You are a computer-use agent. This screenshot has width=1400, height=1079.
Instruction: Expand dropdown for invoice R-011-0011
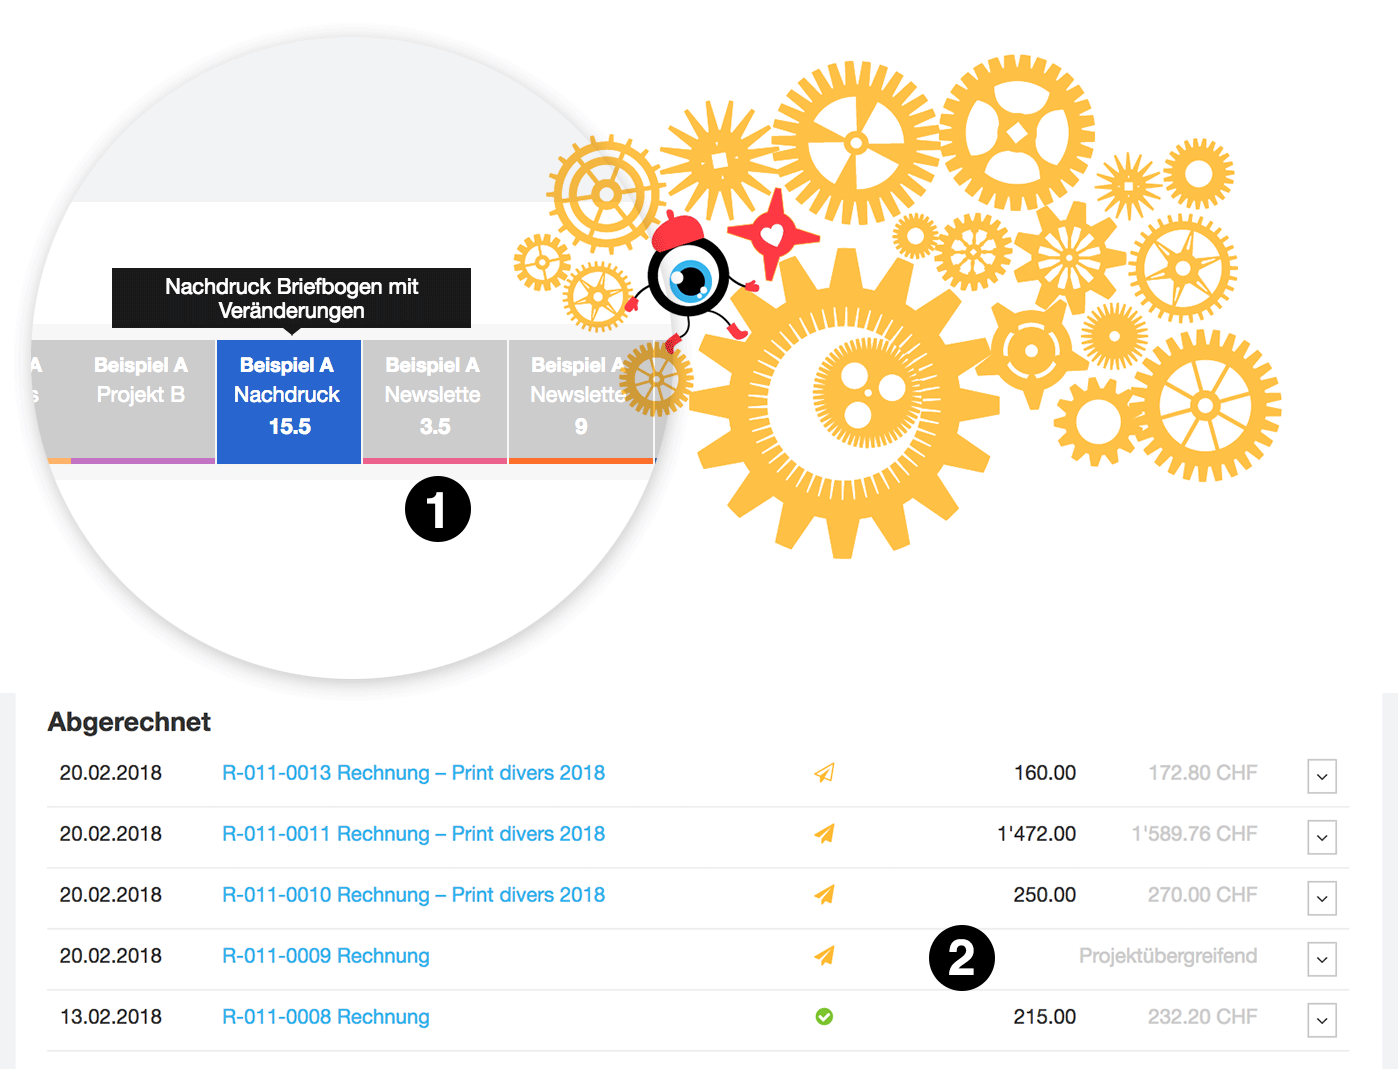coord(1322,837)
